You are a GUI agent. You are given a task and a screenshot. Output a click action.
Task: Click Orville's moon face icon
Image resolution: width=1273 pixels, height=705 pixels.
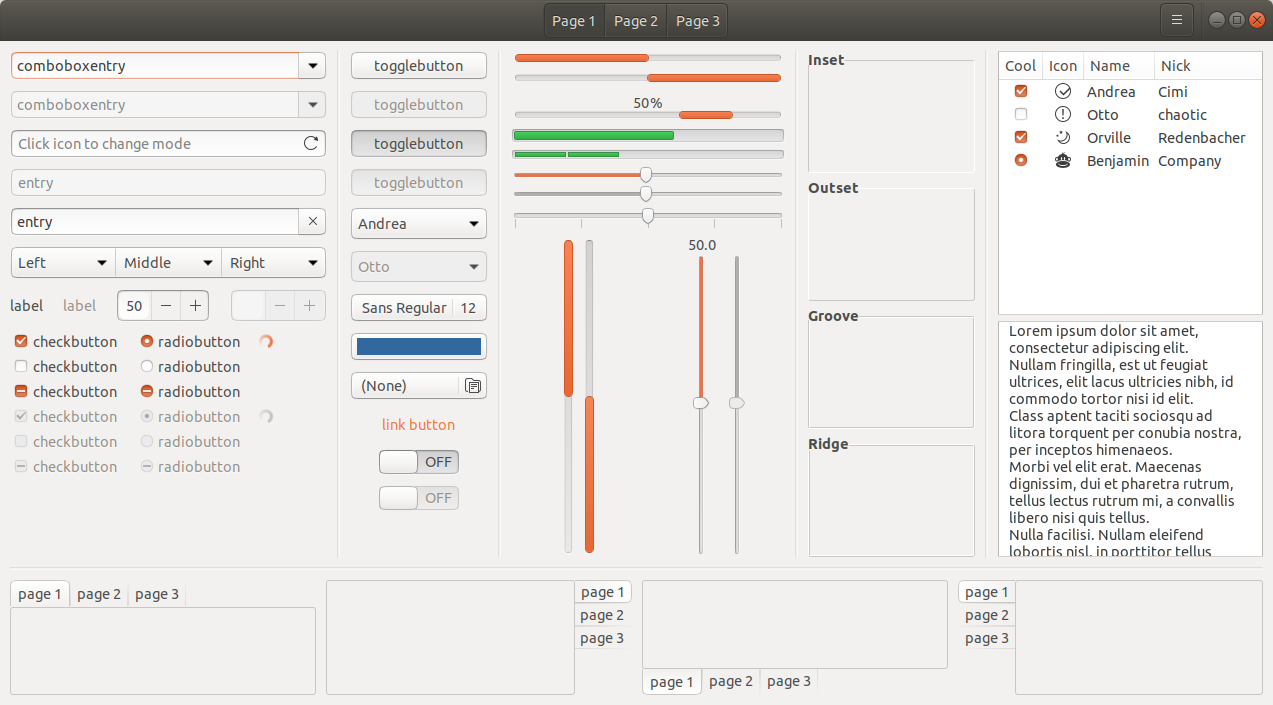pyautogui.click(x=1063, y=137)
